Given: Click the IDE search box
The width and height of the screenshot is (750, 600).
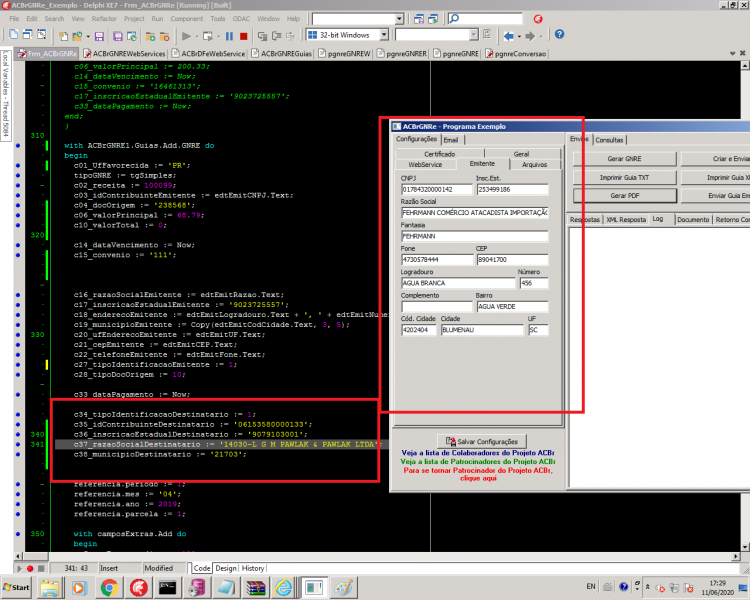Looking at the screenshot, I should coord(485,19).
